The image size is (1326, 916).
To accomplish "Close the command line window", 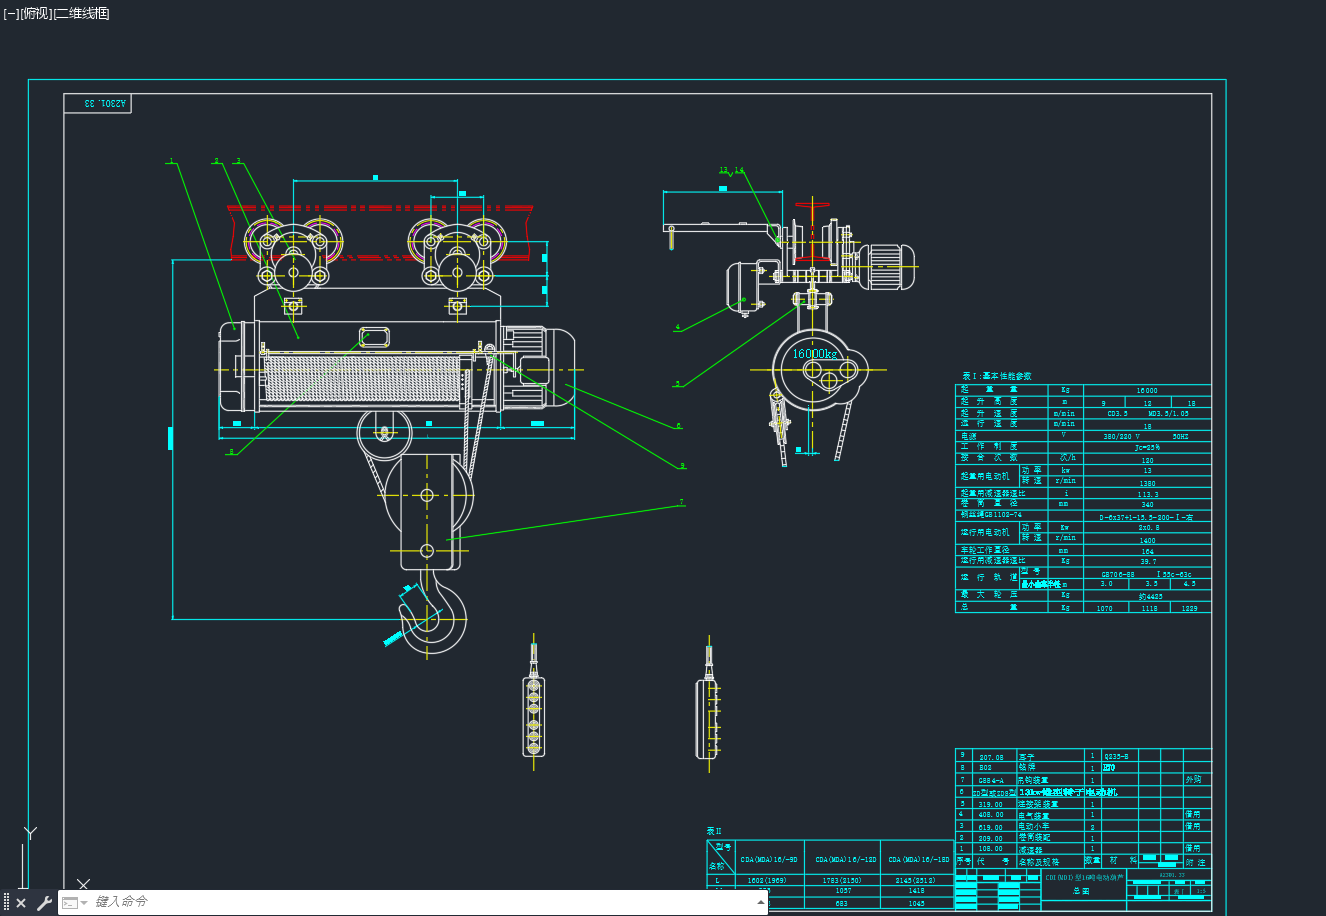I will 21,903.
